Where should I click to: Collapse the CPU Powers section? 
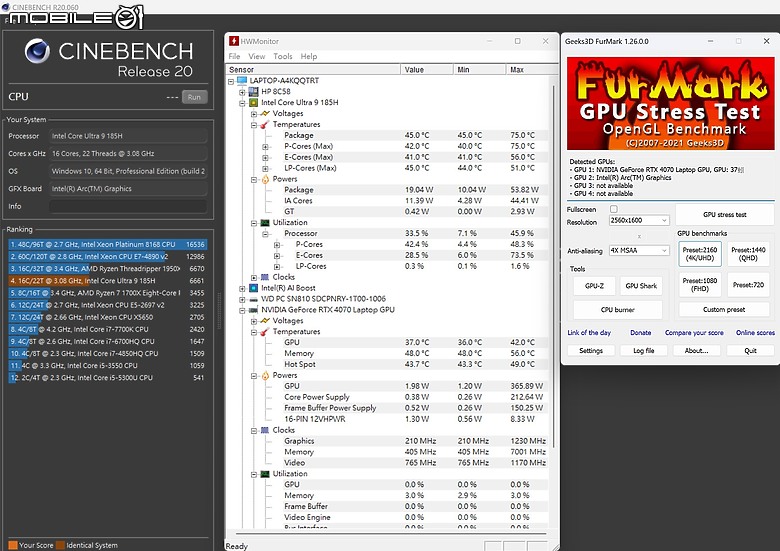[254, 180]
